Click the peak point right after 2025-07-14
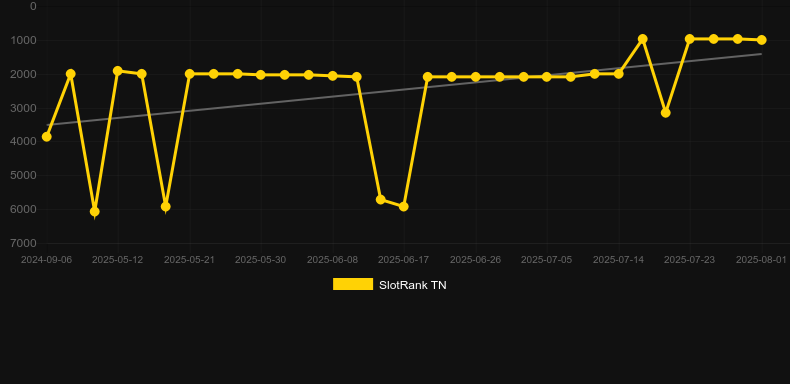 click(642, 39)
